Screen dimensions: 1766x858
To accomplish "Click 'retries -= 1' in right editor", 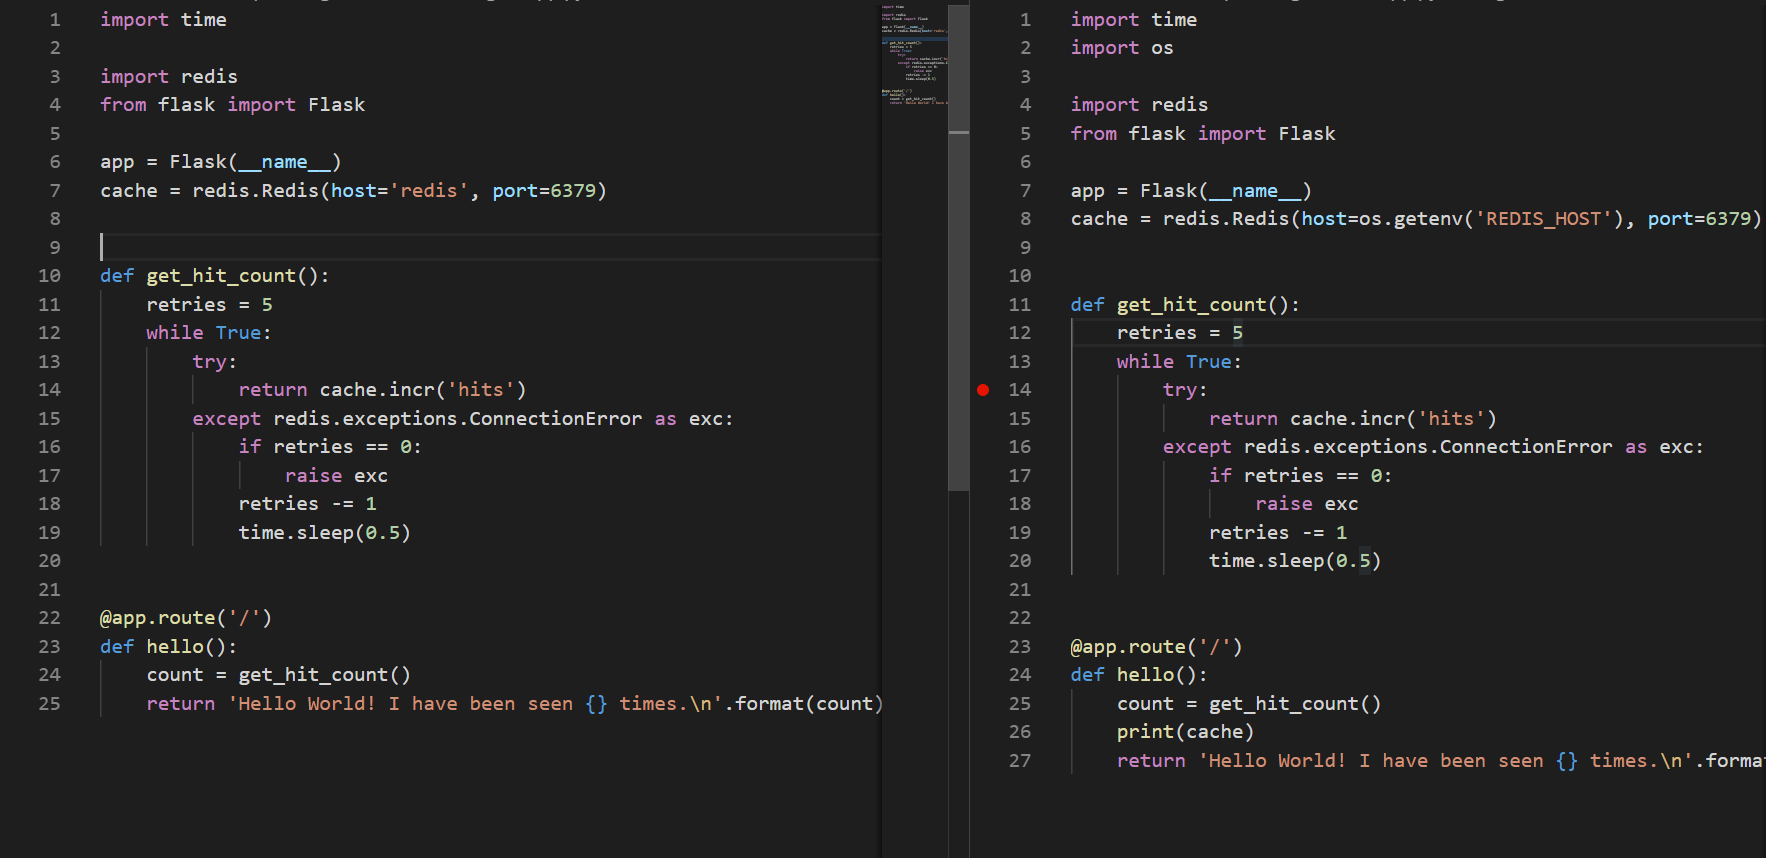I will click(1278, 533).
